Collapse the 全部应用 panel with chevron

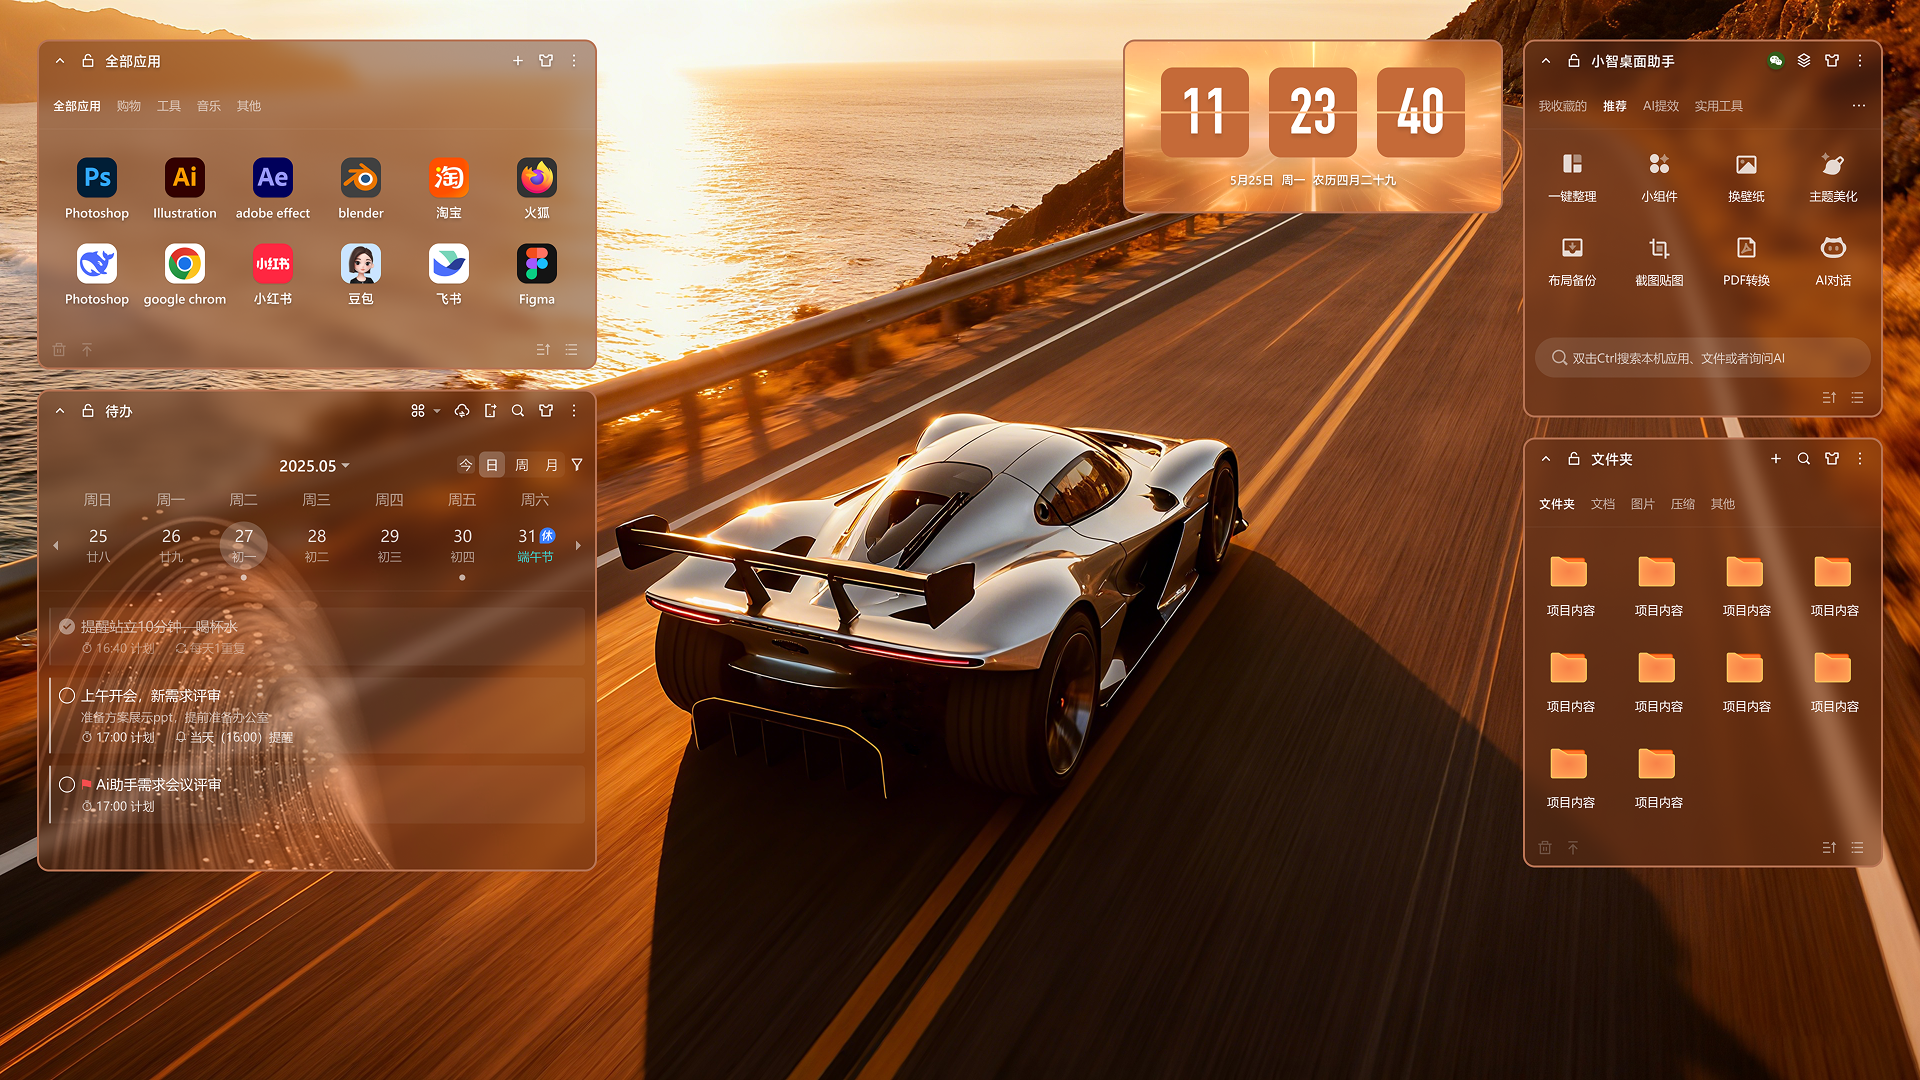point(60,61)
